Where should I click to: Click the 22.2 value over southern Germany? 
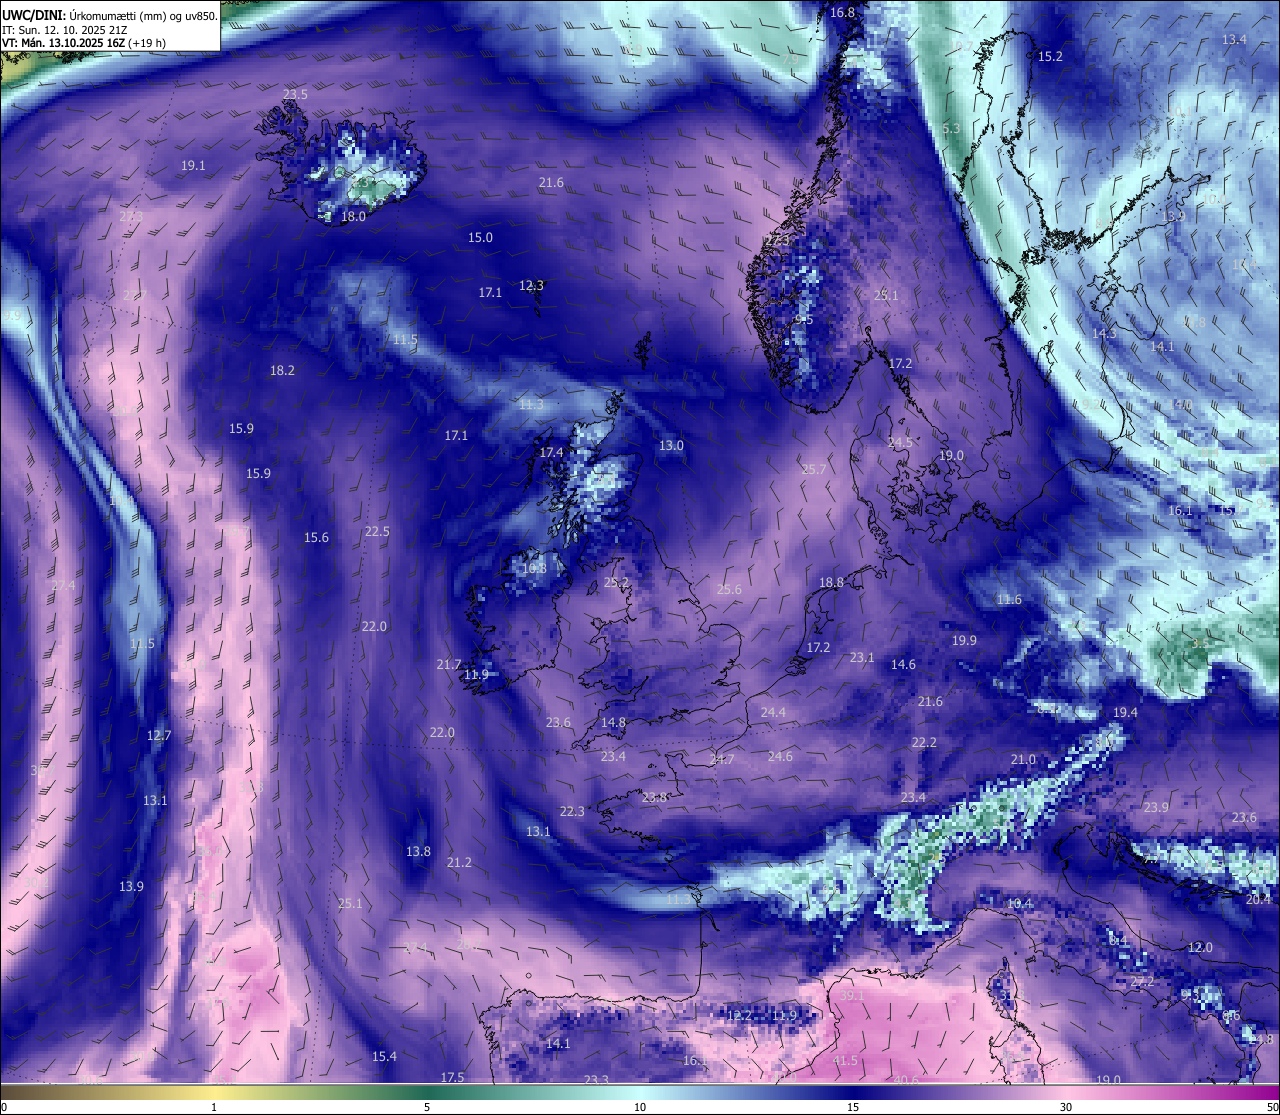(924, 743)
